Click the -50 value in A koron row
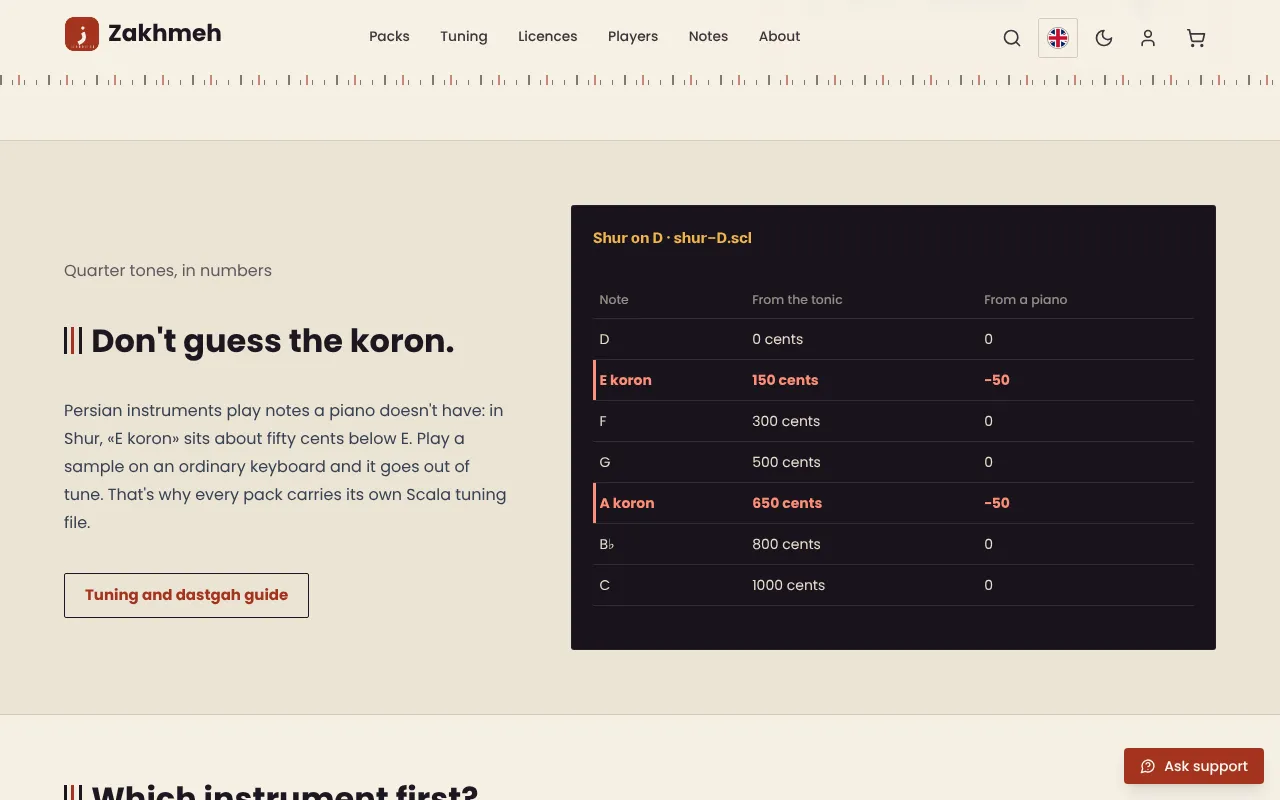 point(997,503)
